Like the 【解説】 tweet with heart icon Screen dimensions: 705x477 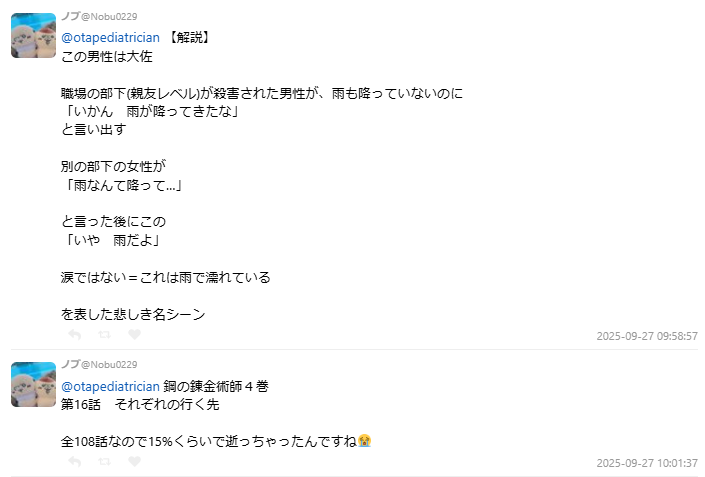click(135, 335)
